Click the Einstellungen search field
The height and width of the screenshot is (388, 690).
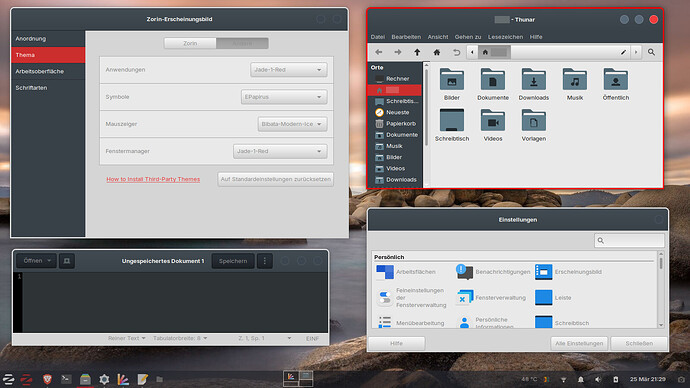click(x=629, y=241)
